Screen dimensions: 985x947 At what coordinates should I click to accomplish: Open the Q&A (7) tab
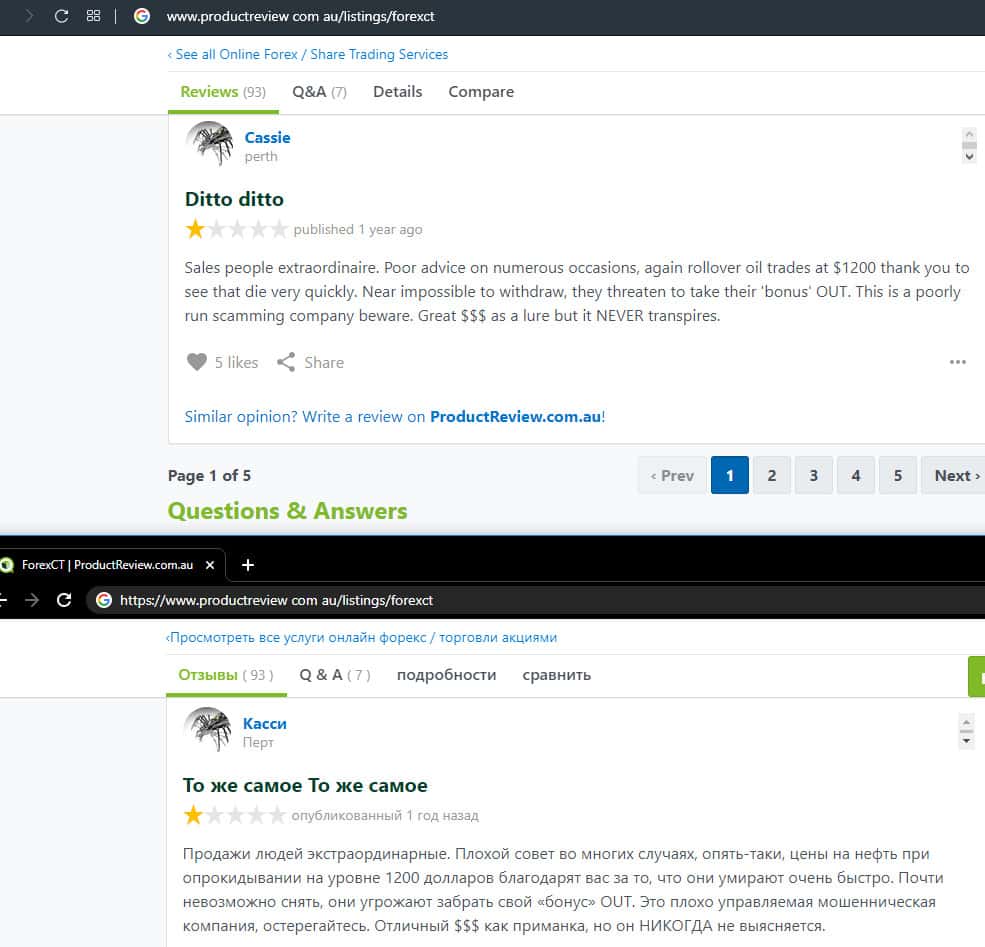pos(319,92)
